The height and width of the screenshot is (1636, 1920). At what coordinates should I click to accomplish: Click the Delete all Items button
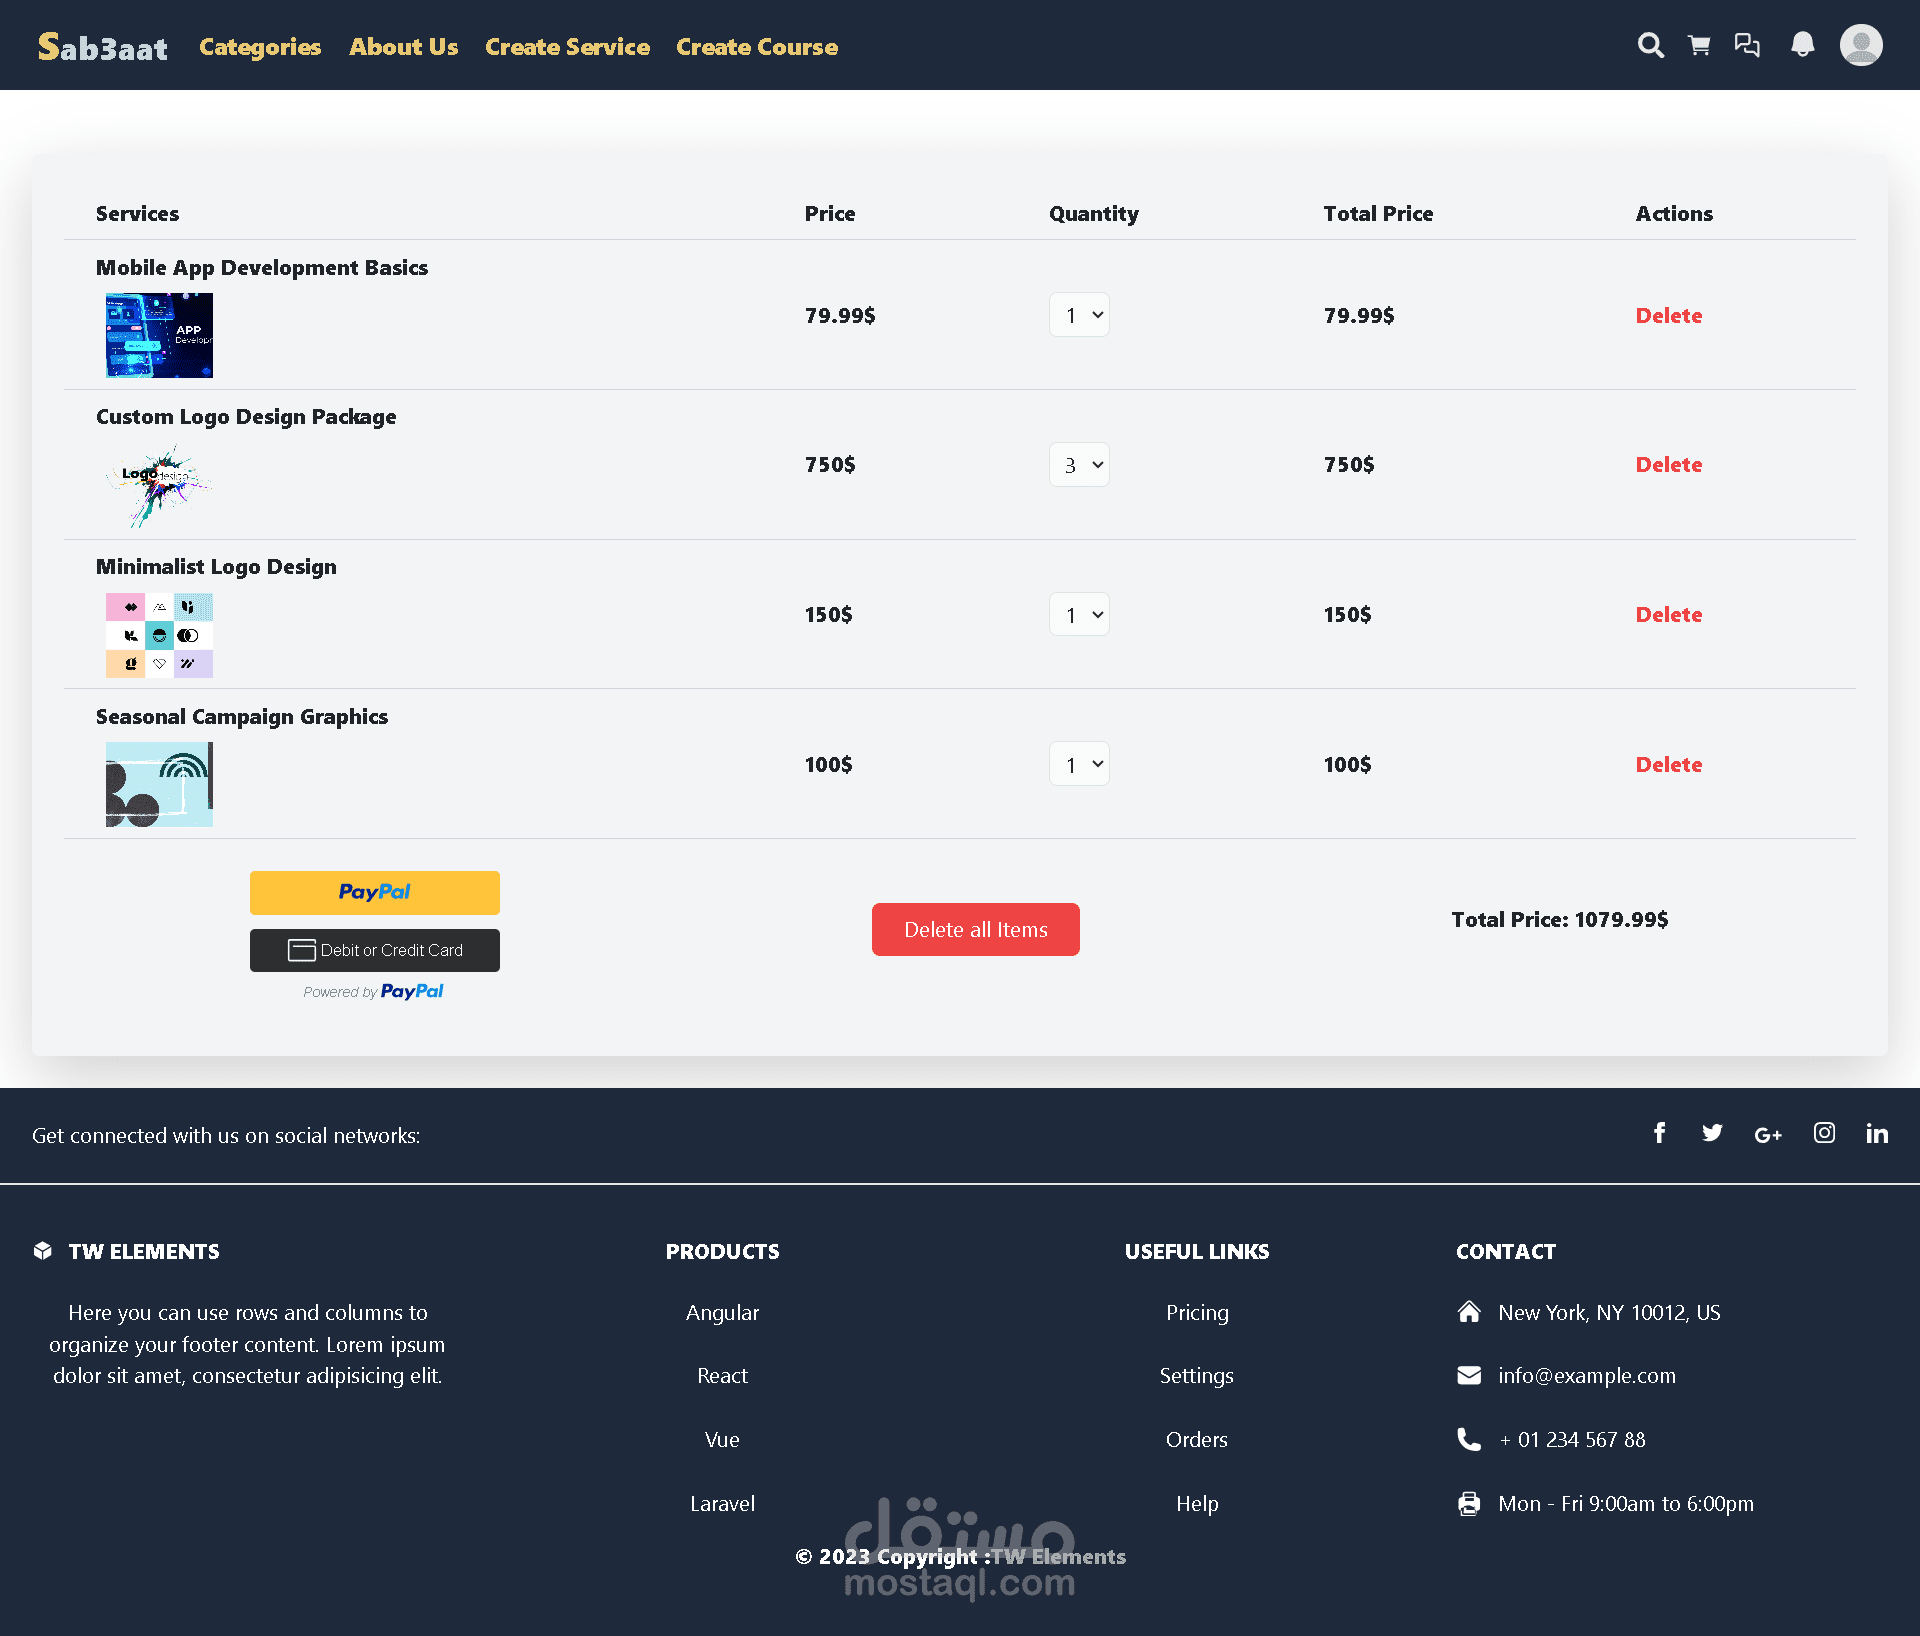(975, 929)
